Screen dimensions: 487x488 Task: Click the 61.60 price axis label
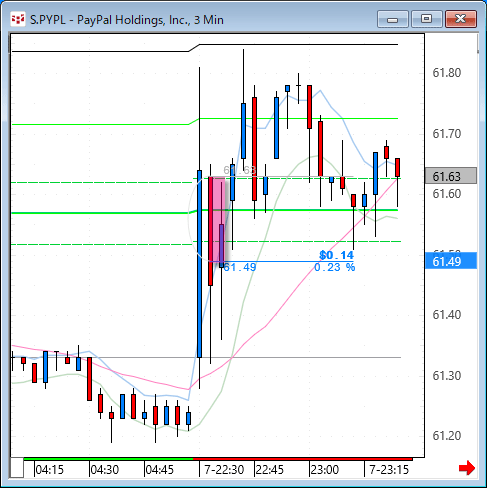coord(447,194)
